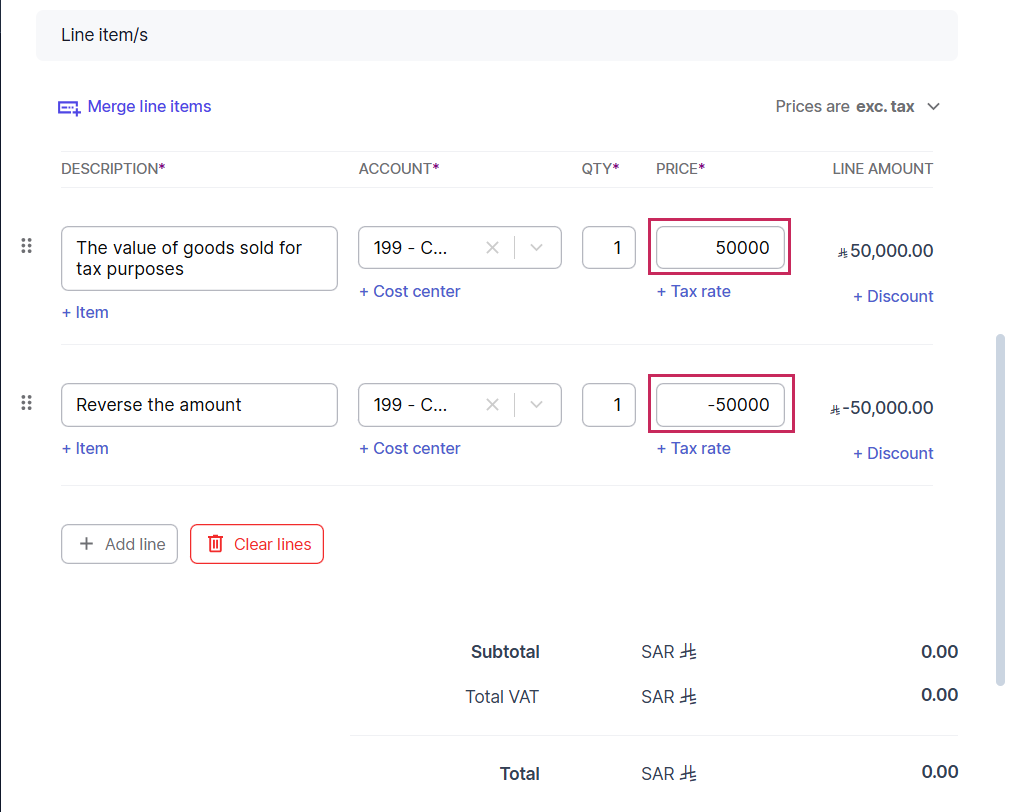Open first line account dropdown arrow
This screenshot has width=1023, height=812.
tap(537, 248)
